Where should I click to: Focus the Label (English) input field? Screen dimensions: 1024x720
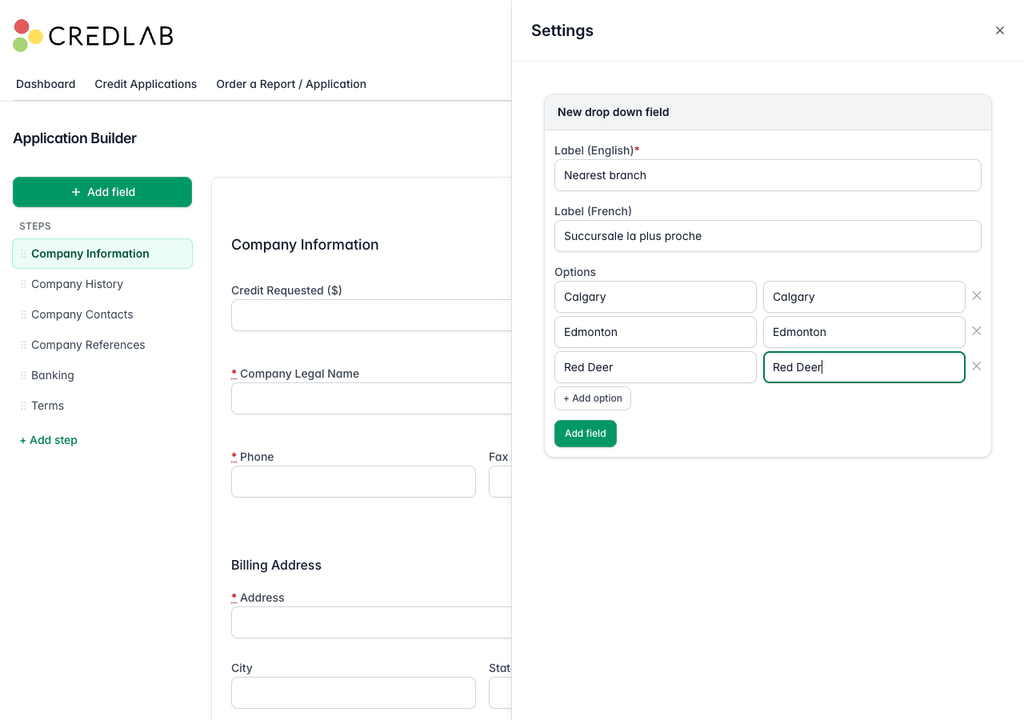click(x=767, y=176)
